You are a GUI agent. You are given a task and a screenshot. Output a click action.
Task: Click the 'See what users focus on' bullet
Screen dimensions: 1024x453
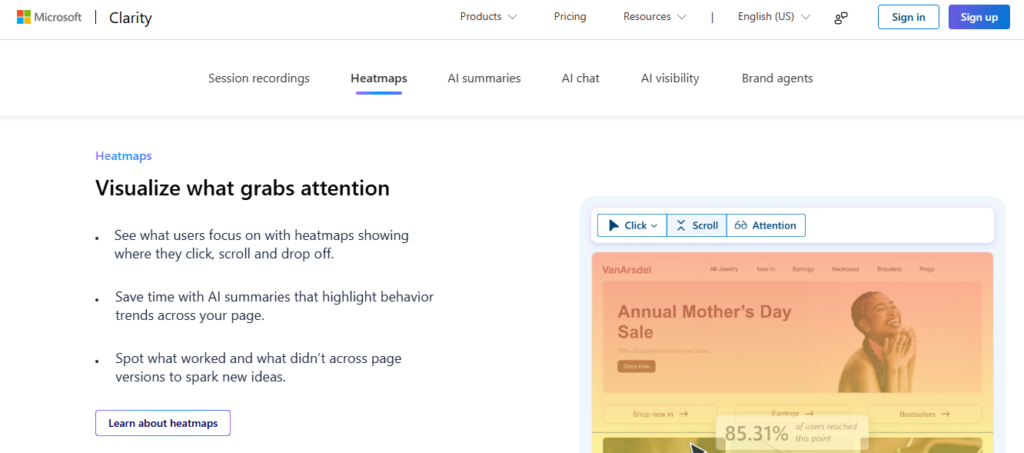tap(262, 244)
